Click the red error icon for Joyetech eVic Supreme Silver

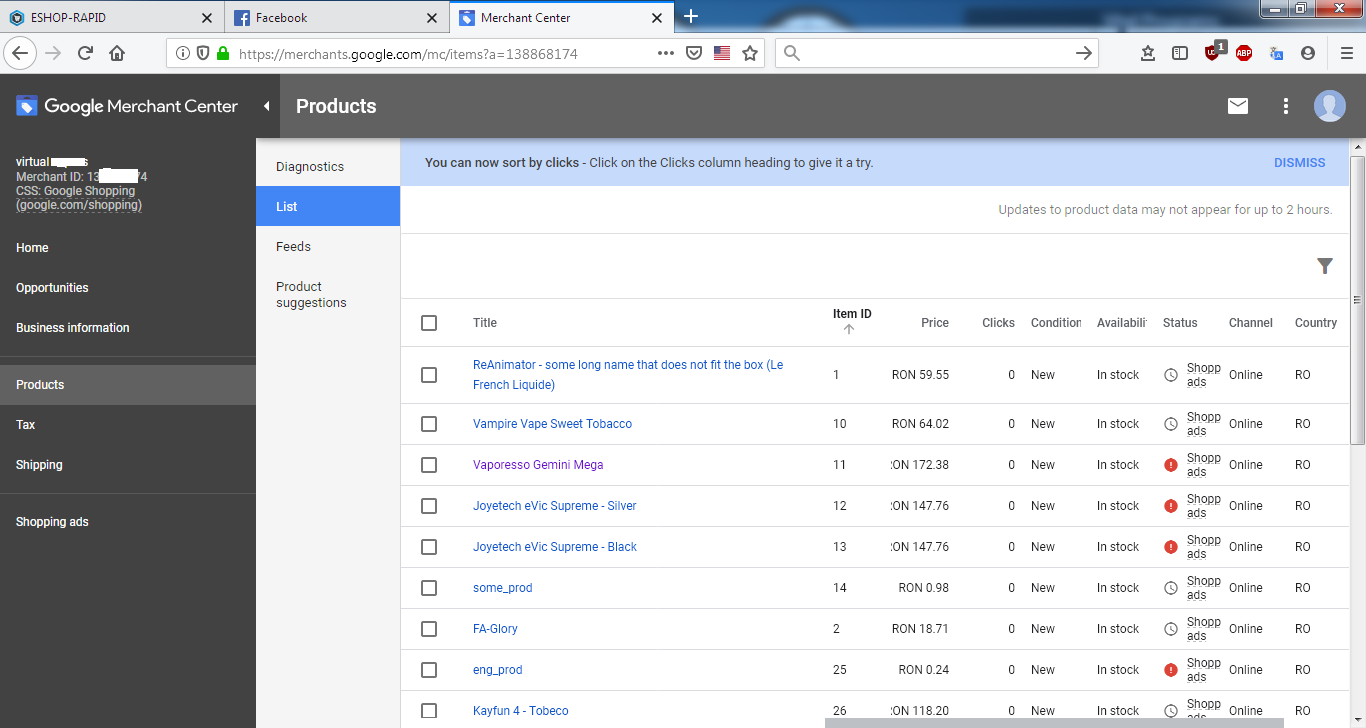pos(1171,506)
